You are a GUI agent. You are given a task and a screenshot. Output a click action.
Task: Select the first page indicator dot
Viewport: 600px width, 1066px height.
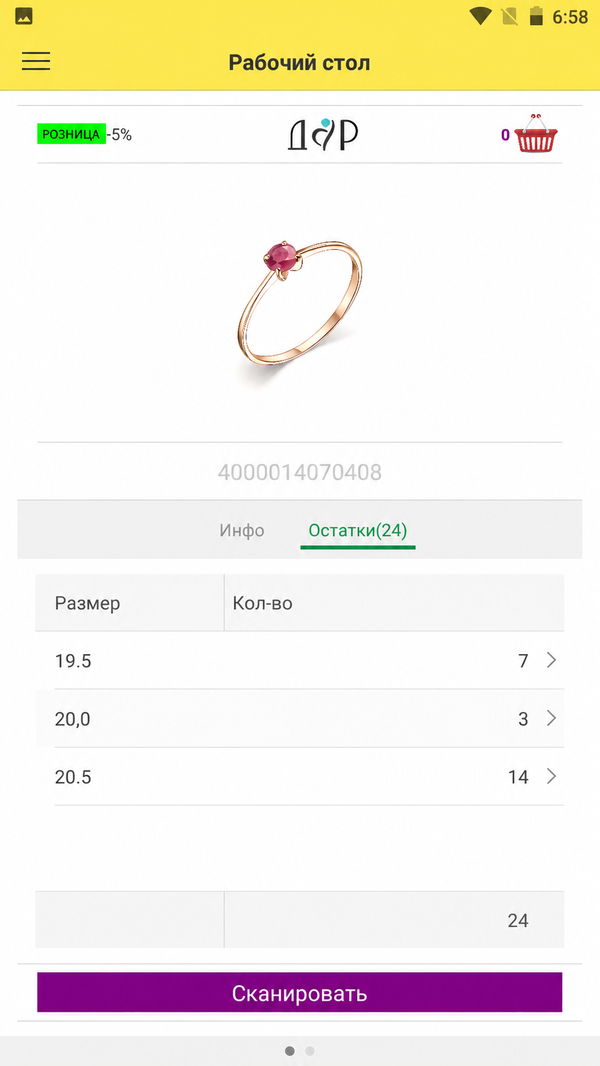pyautogui.click(x=290, y=1051)
